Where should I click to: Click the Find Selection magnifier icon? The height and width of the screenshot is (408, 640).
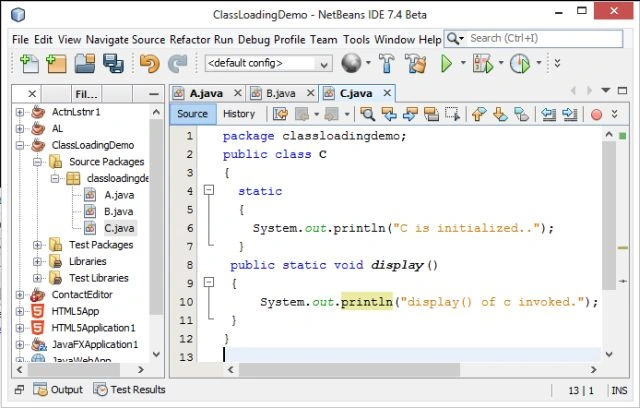(x=367, y=114)
